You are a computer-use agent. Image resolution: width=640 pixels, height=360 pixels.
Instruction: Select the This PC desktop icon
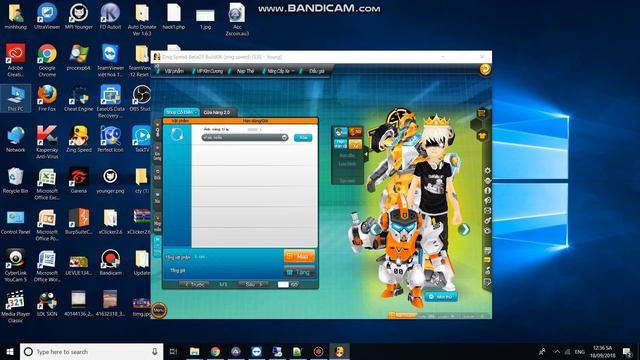point(16,99)
